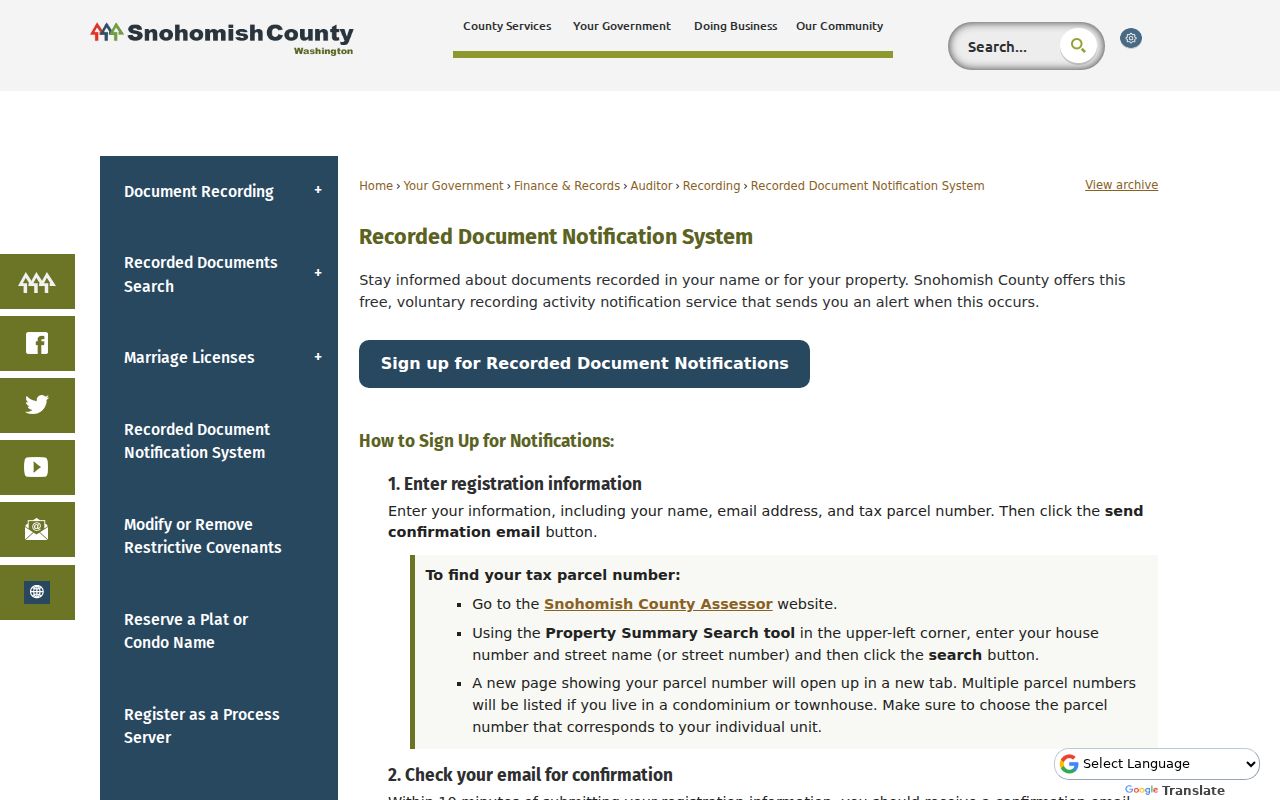Open the Twitter side icon
Viewport: 1280px width, 800px height.
[37, 405]
